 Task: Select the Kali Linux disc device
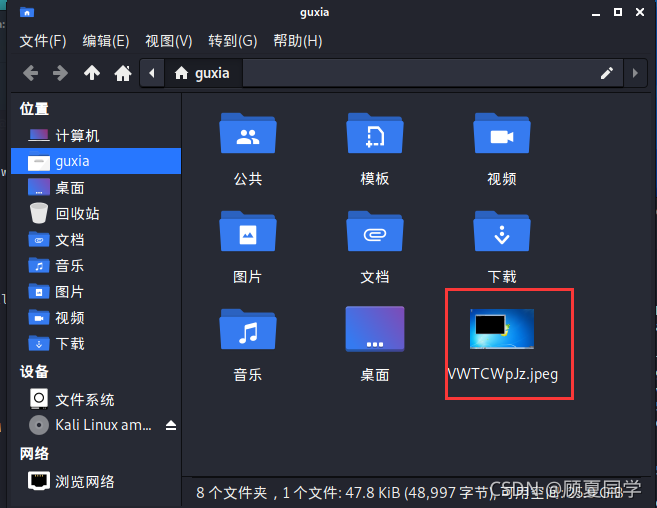pos(90,425)
